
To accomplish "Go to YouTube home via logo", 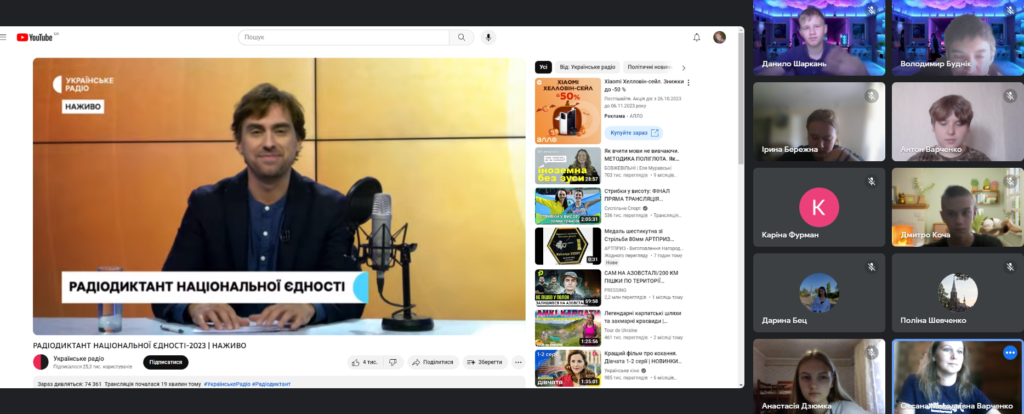I will point(35,37).
